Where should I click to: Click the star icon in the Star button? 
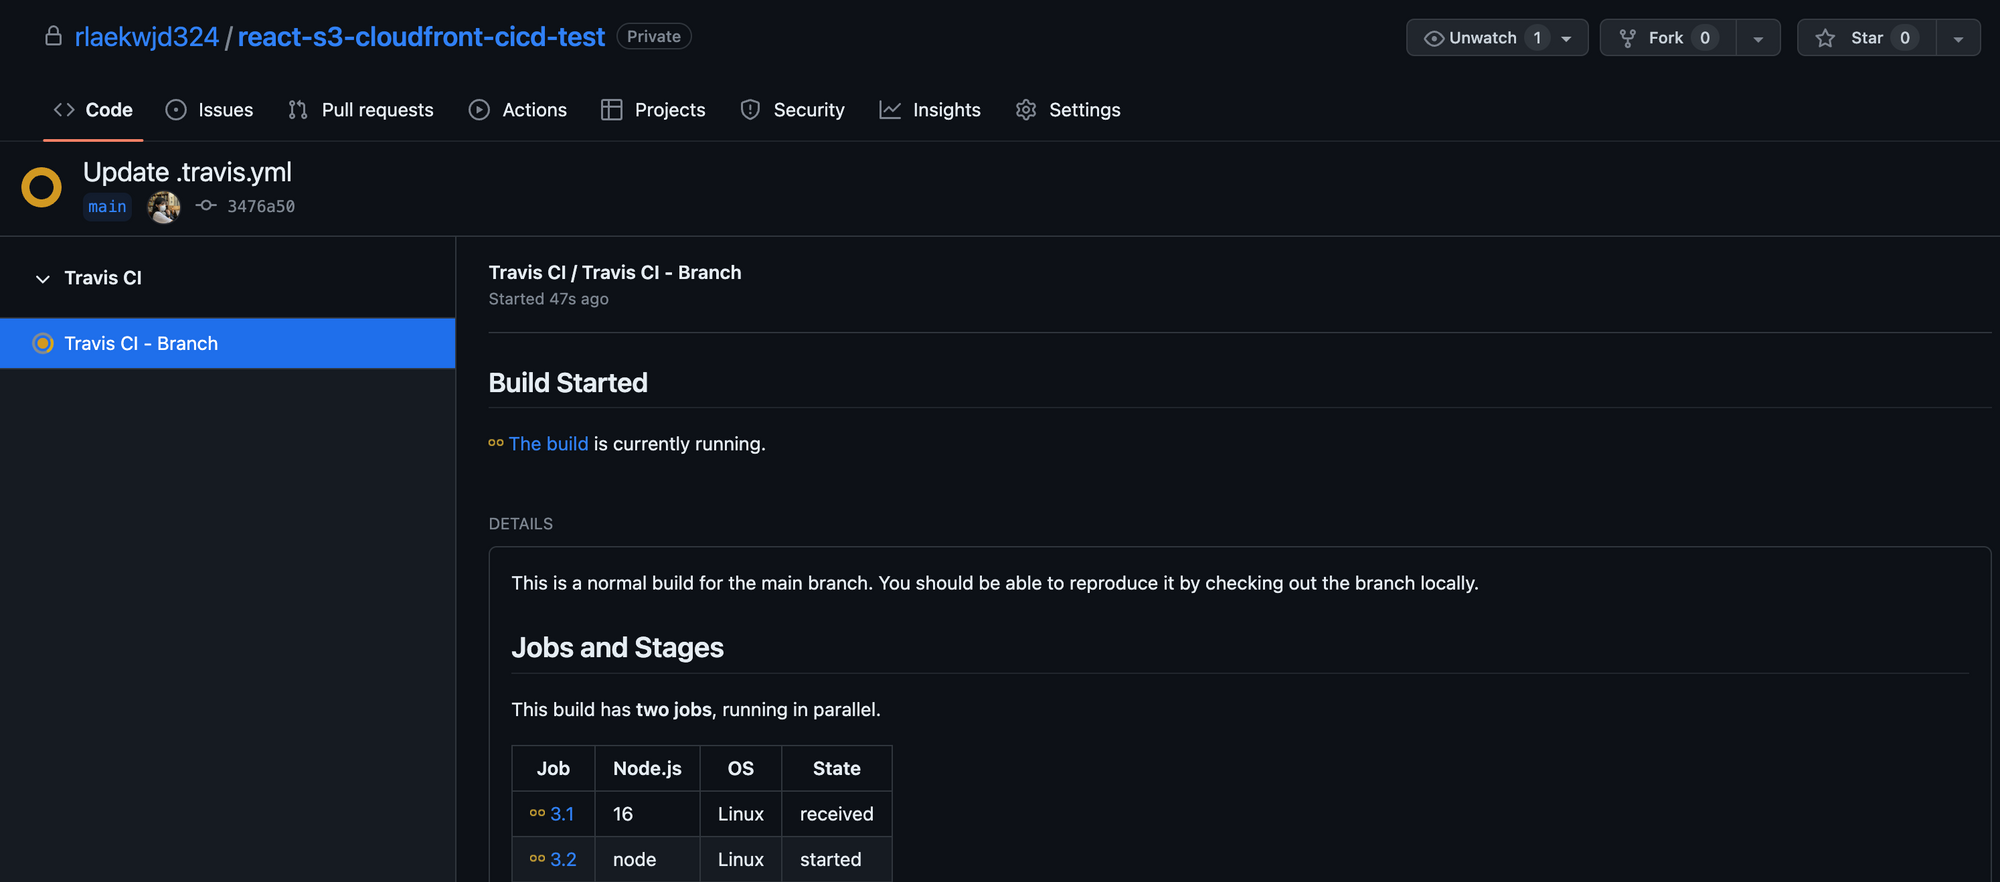(x=1825, y=38)
